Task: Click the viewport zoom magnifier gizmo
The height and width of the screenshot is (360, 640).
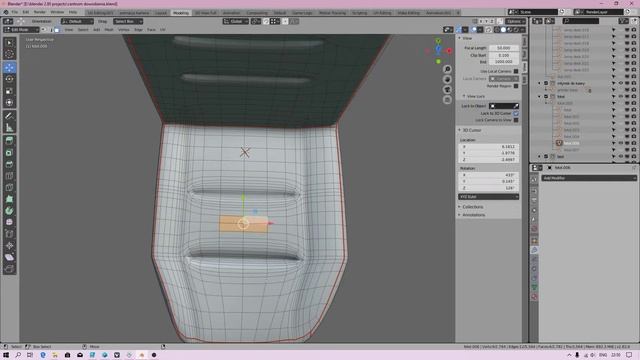Action: pos(447,69)
